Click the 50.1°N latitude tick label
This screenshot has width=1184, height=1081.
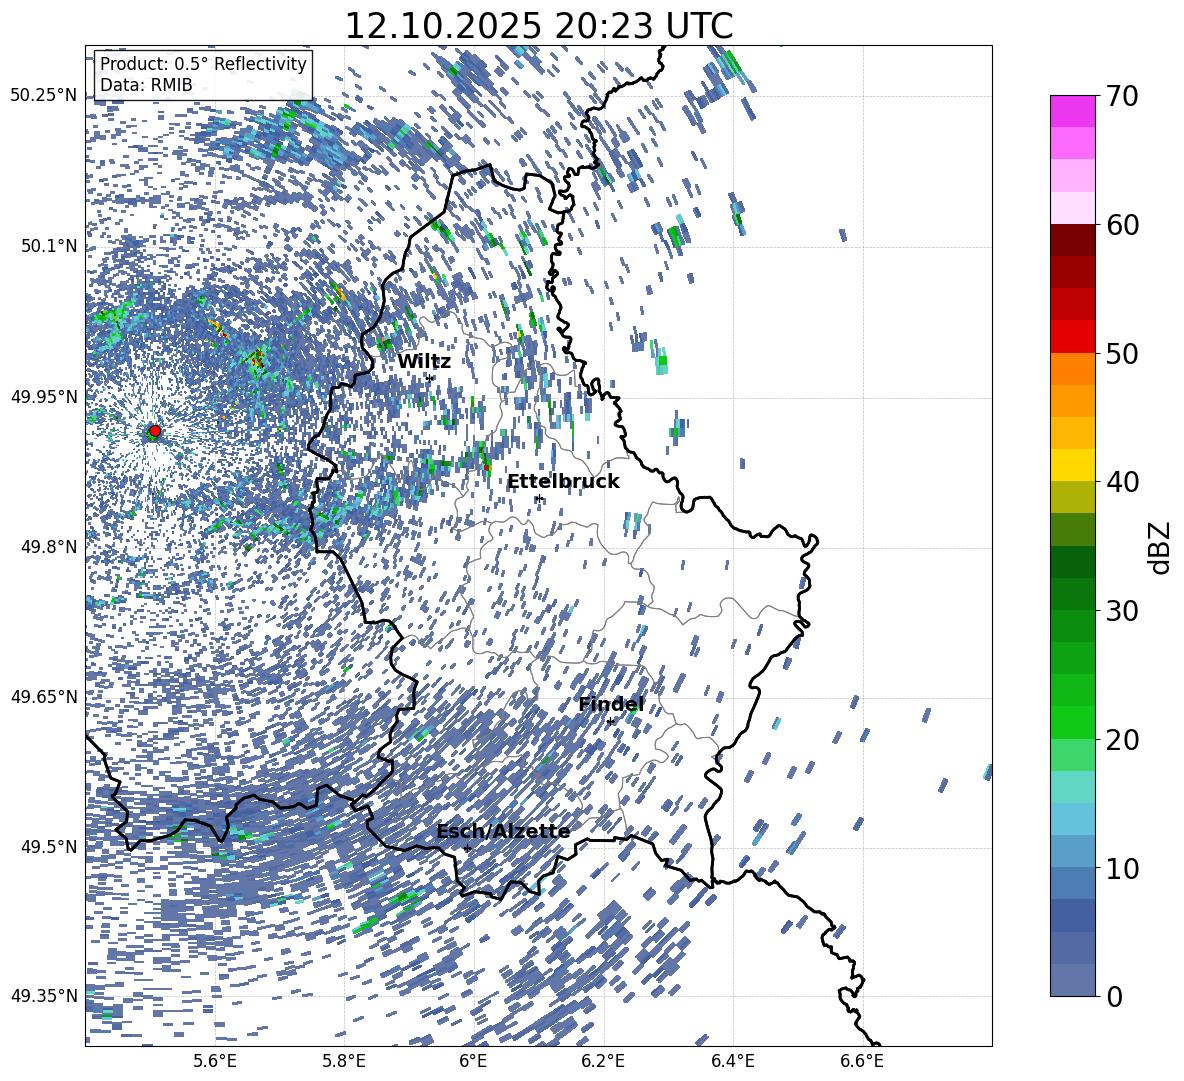[49, 246]
